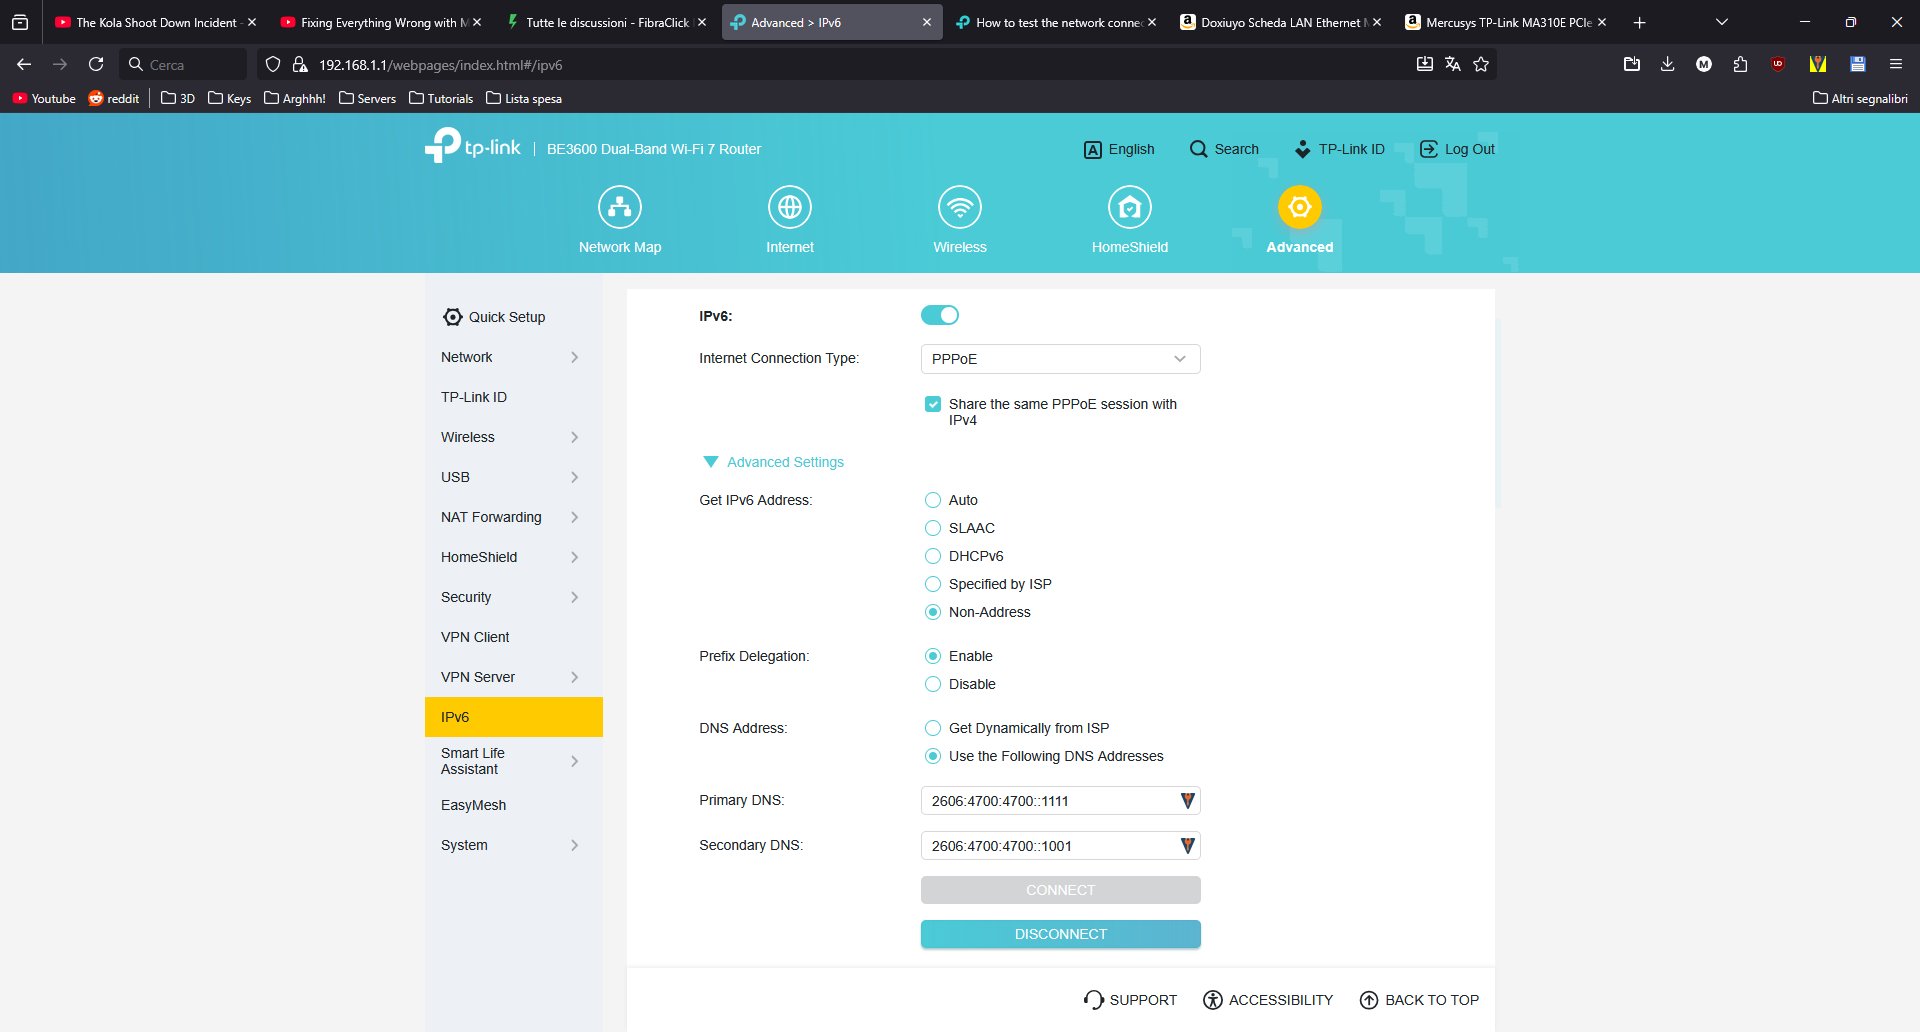This screenshot has width=1920, height=1032.
Task: Click the Log Out icon
Action: [x=1428, y=149]
